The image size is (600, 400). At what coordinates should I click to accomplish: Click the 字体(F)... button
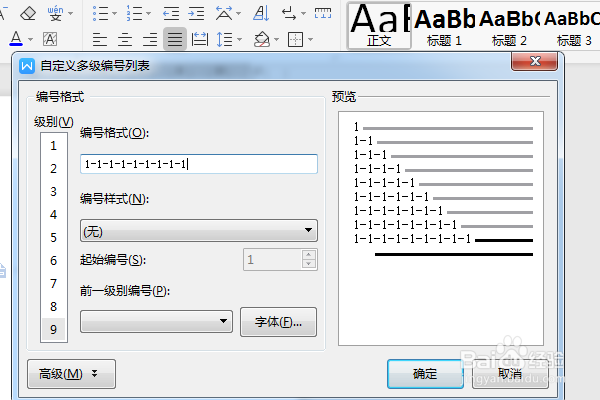point(278,322)
